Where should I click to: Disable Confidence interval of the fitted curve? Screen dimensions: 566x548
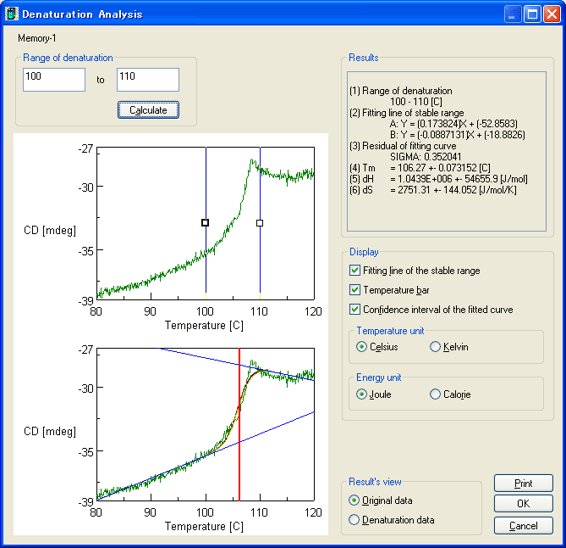(354, 309)
